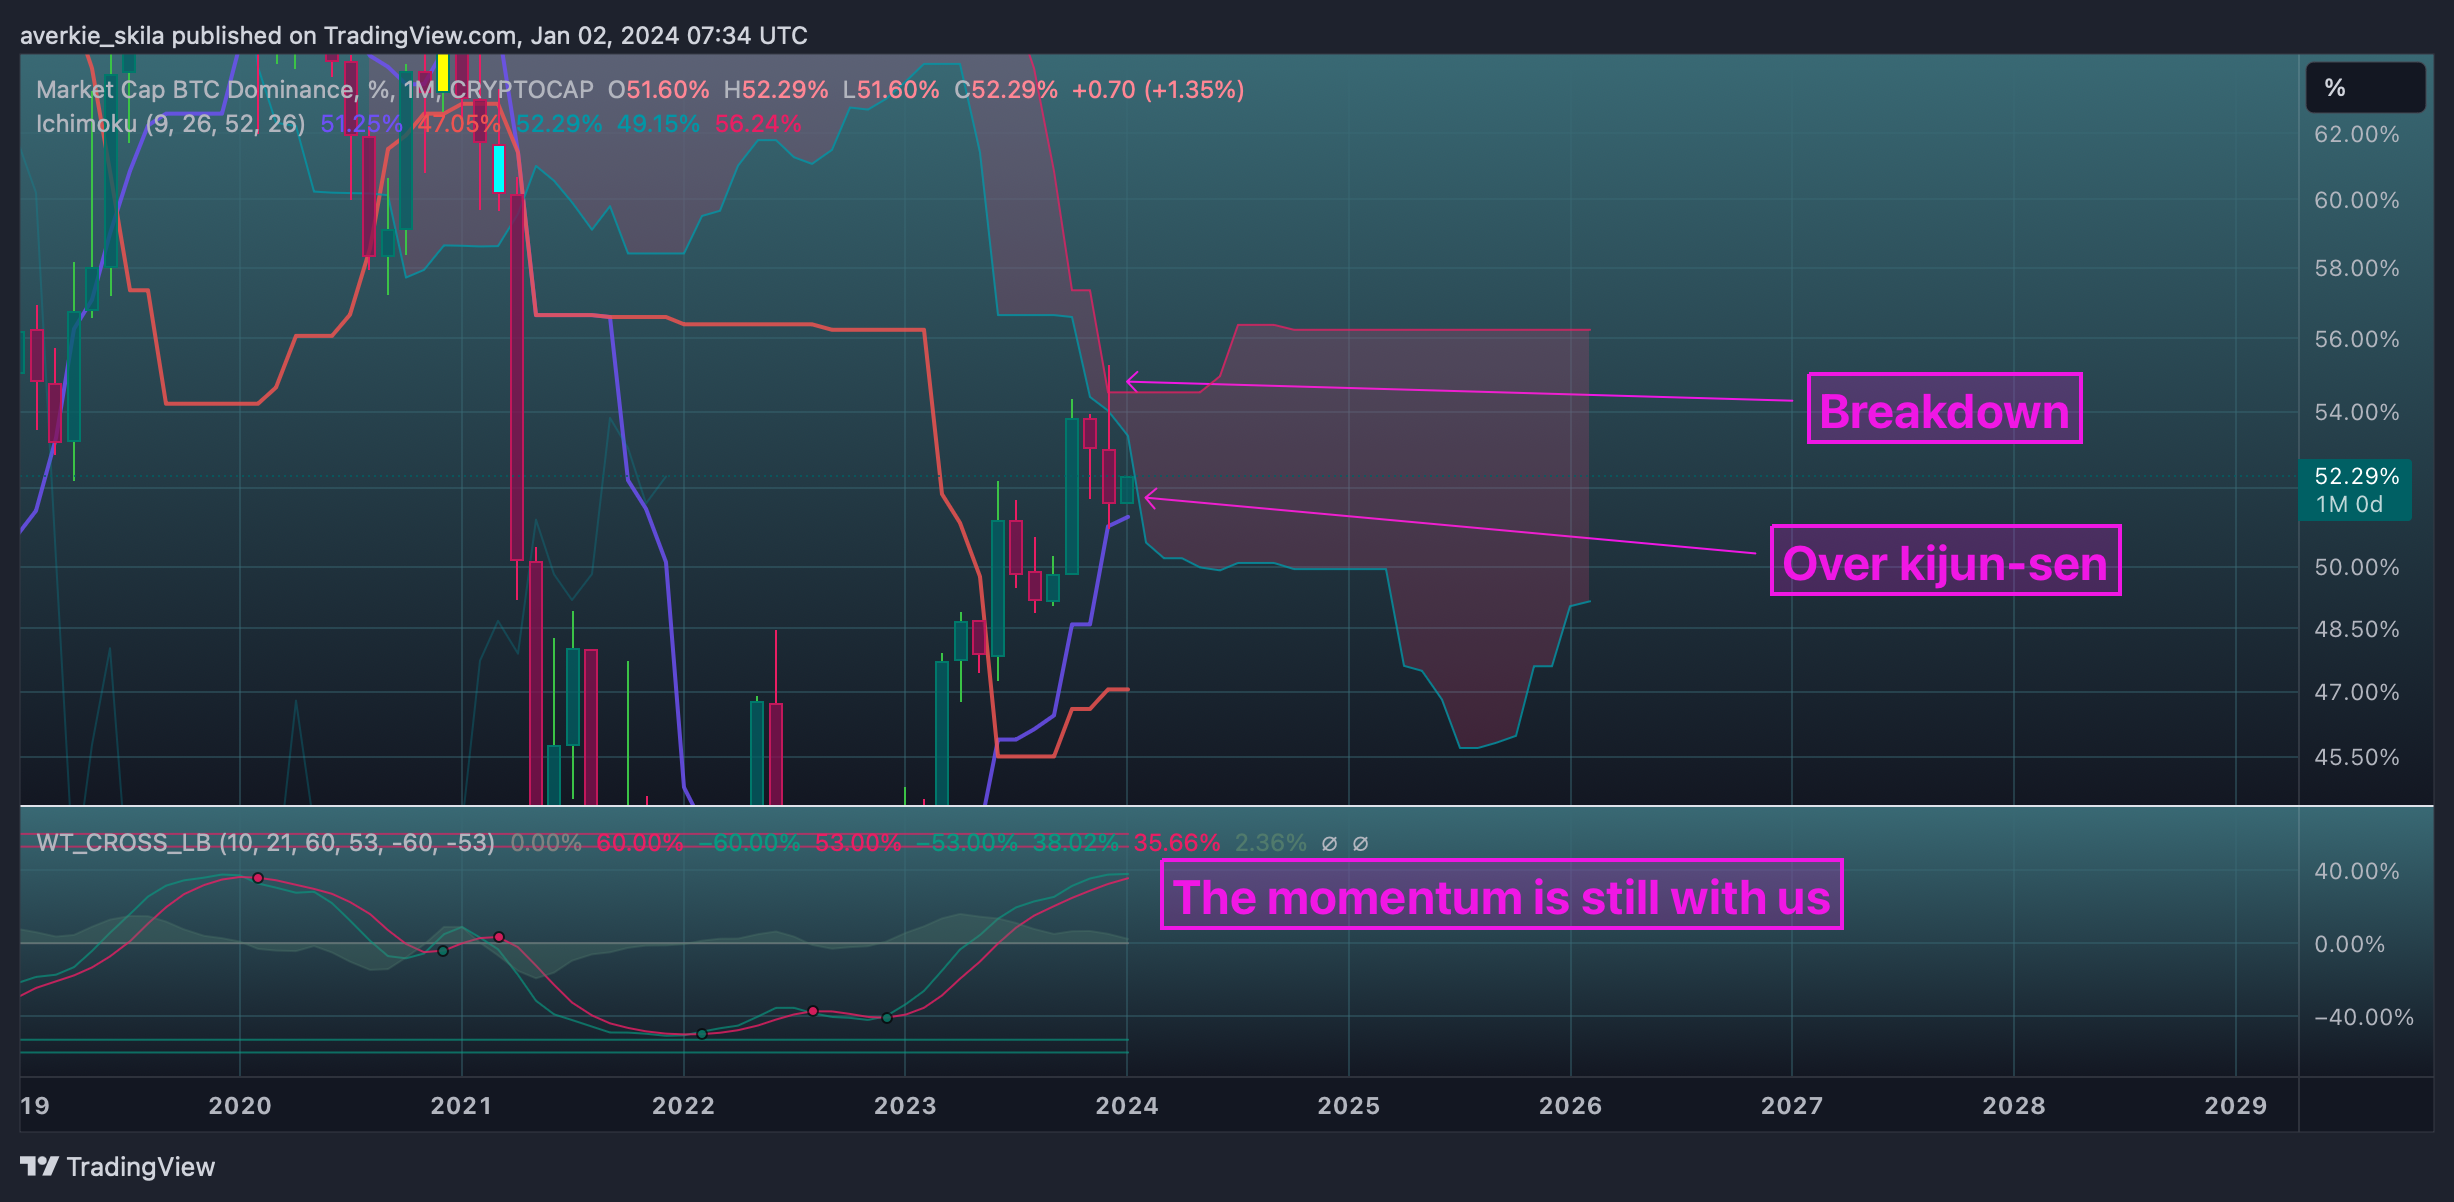
Task: Click the 0.00% oscillator axis label
Action: [x=2349, y=944]
